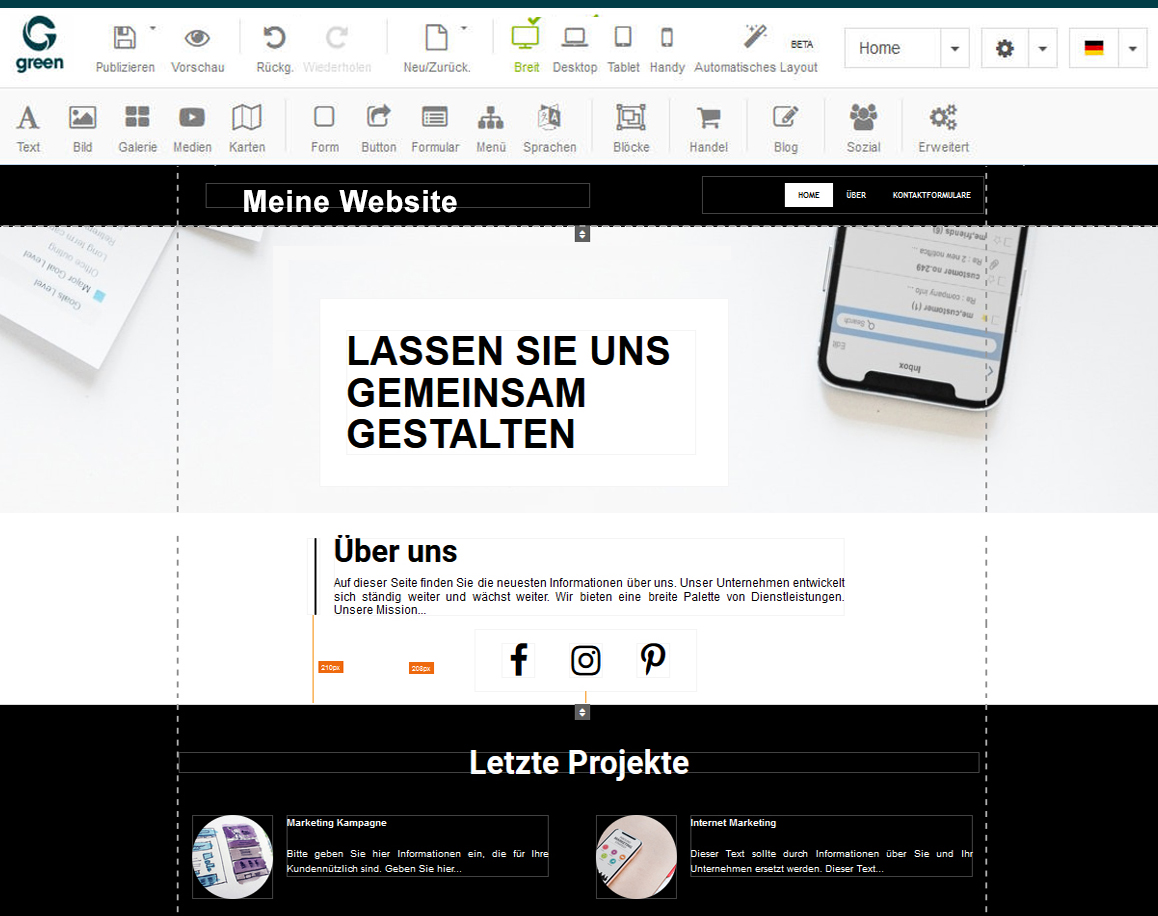Viewport: 1158px width, 916px height.
Task: Select the Handel tool
Action: point(708,127)
